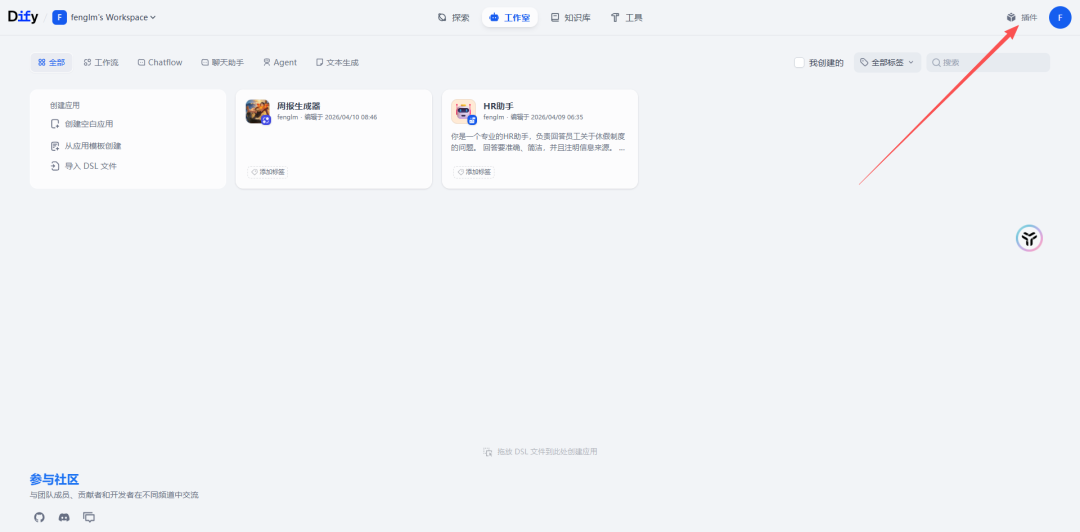The width and height of the screenshot is (1080, 532).
Task: Add a tag to HR助手
Action: [474, 172]
